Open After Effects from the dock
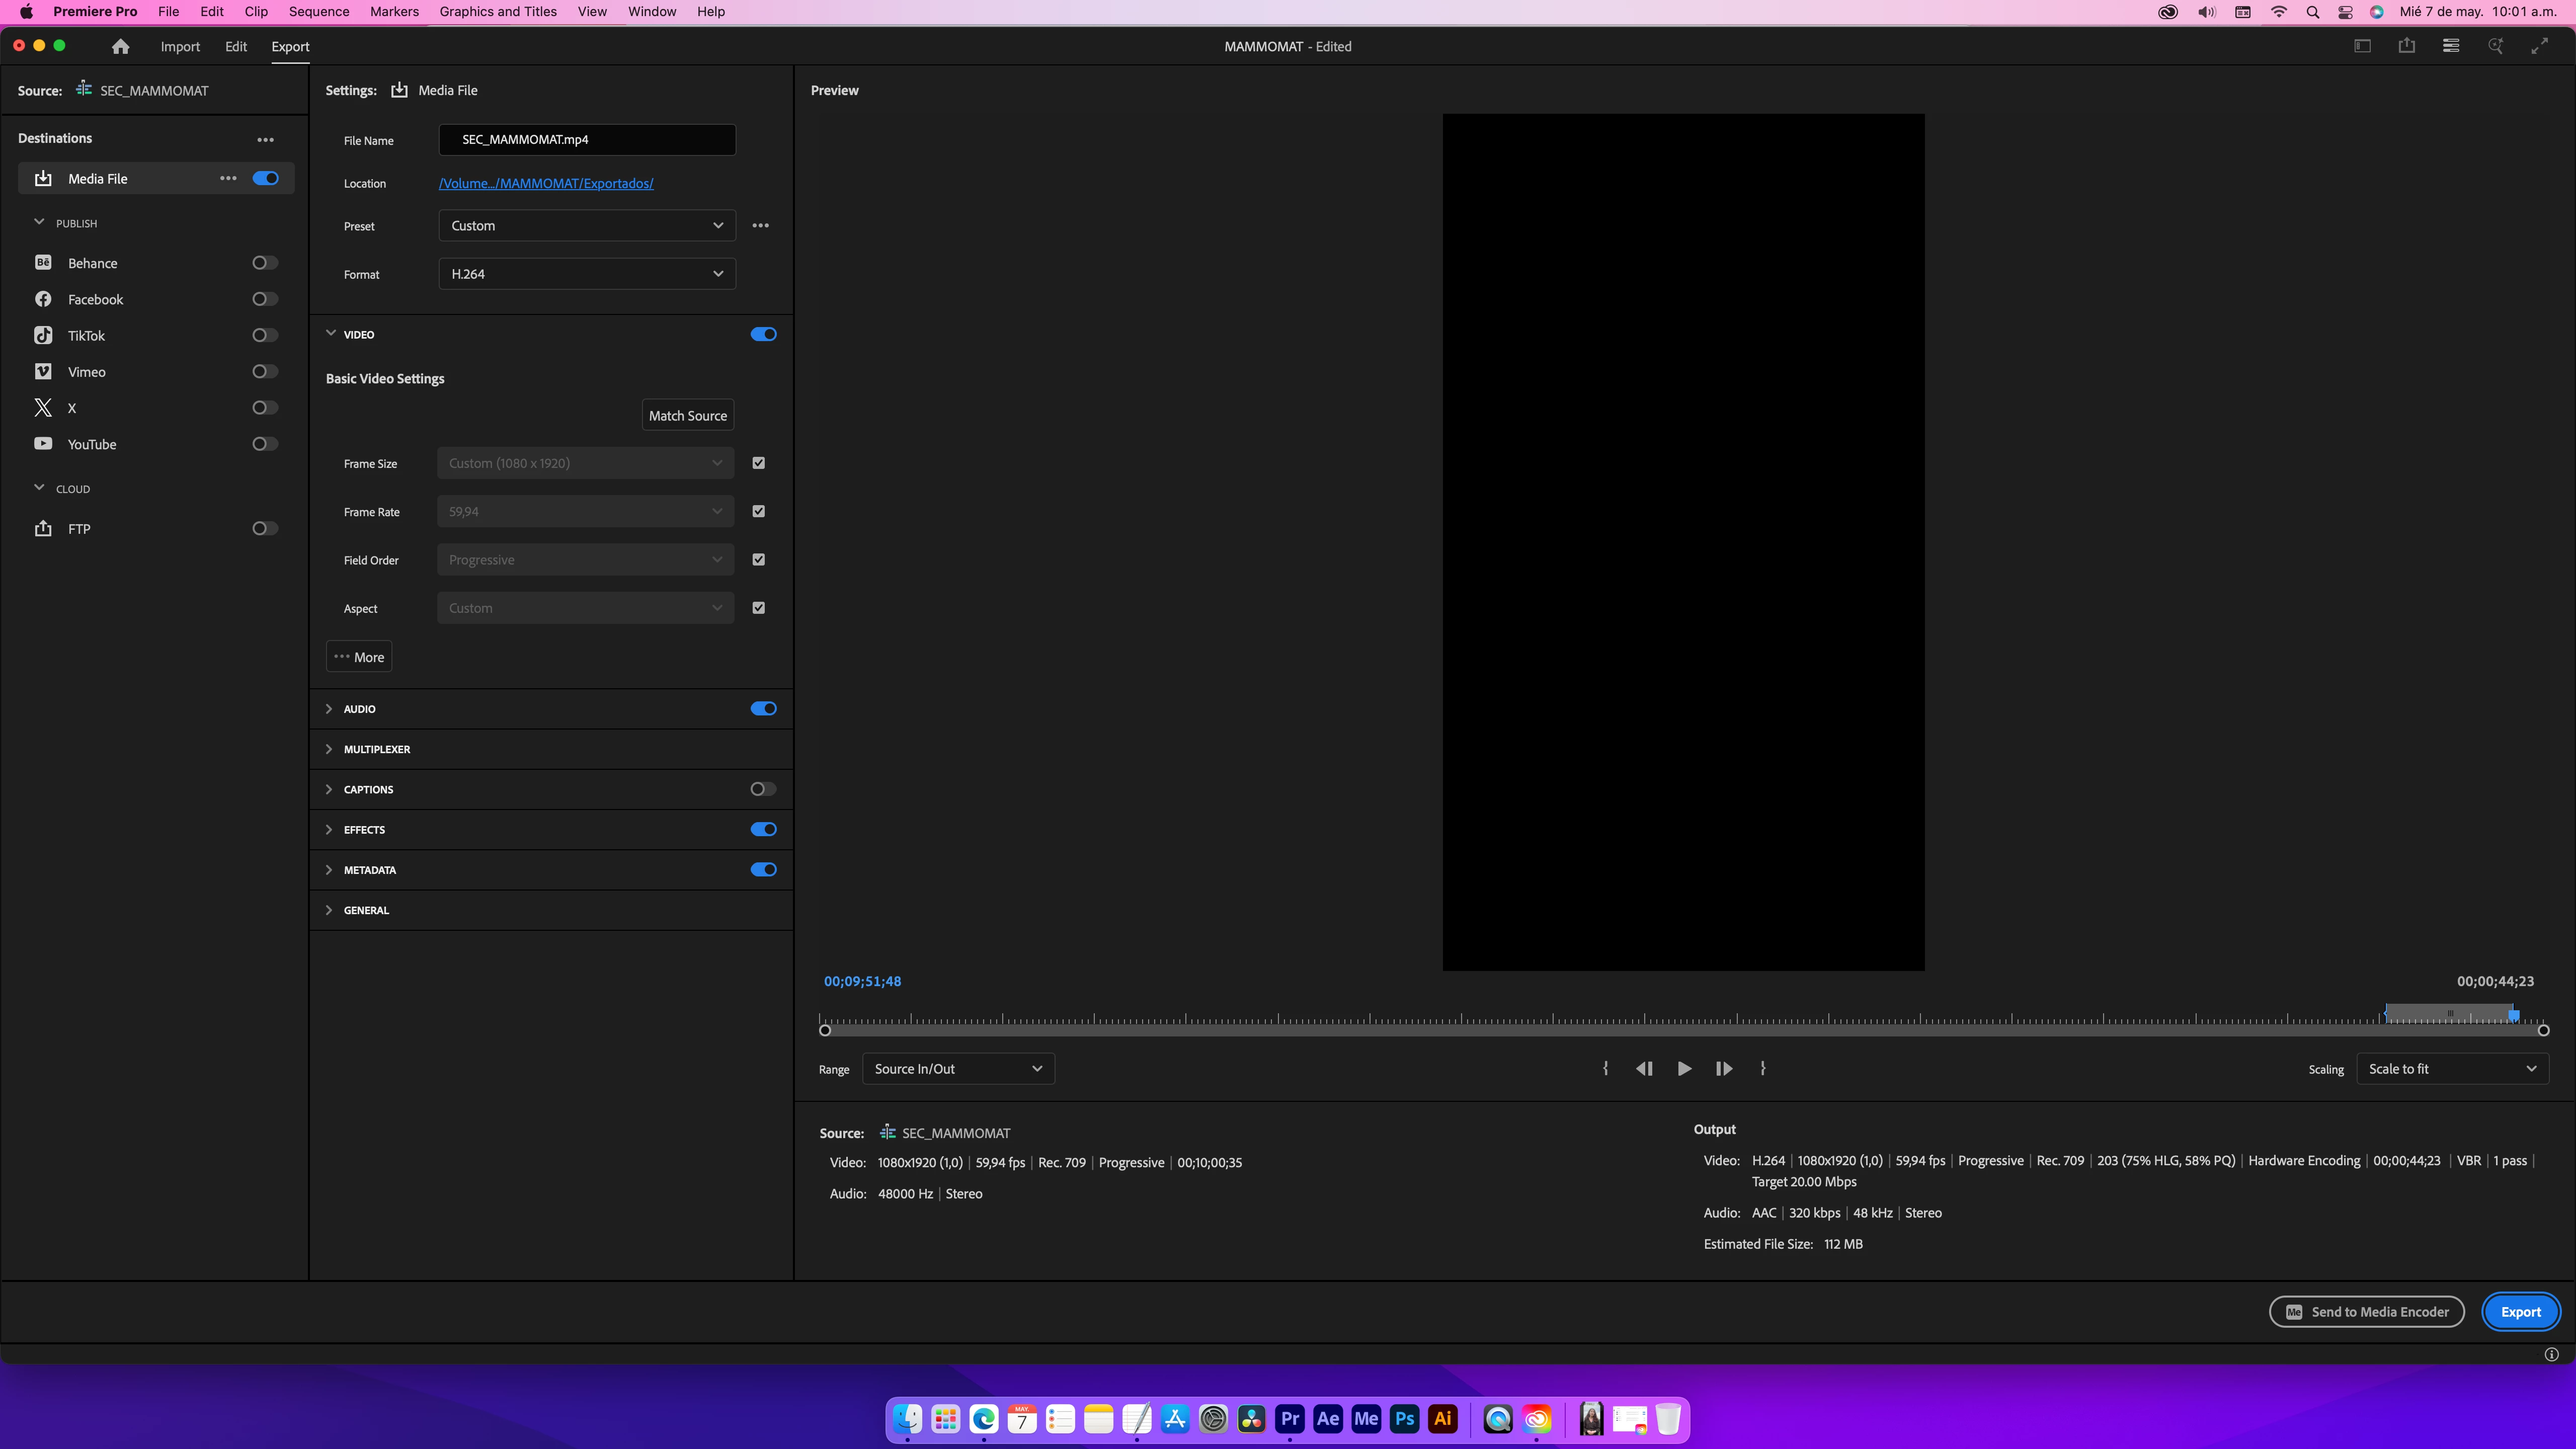2576x1449 pixels. coord(1327,1418)
